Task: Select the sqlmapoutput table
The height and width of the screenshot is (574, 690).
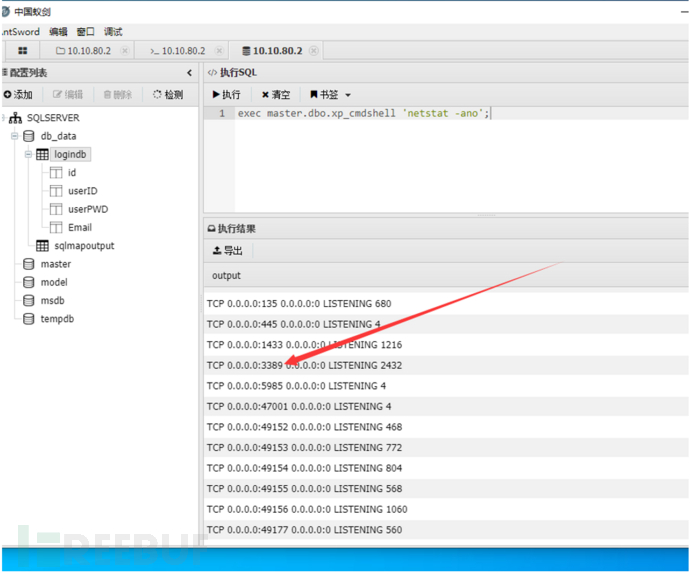Action: click(84, 246)
